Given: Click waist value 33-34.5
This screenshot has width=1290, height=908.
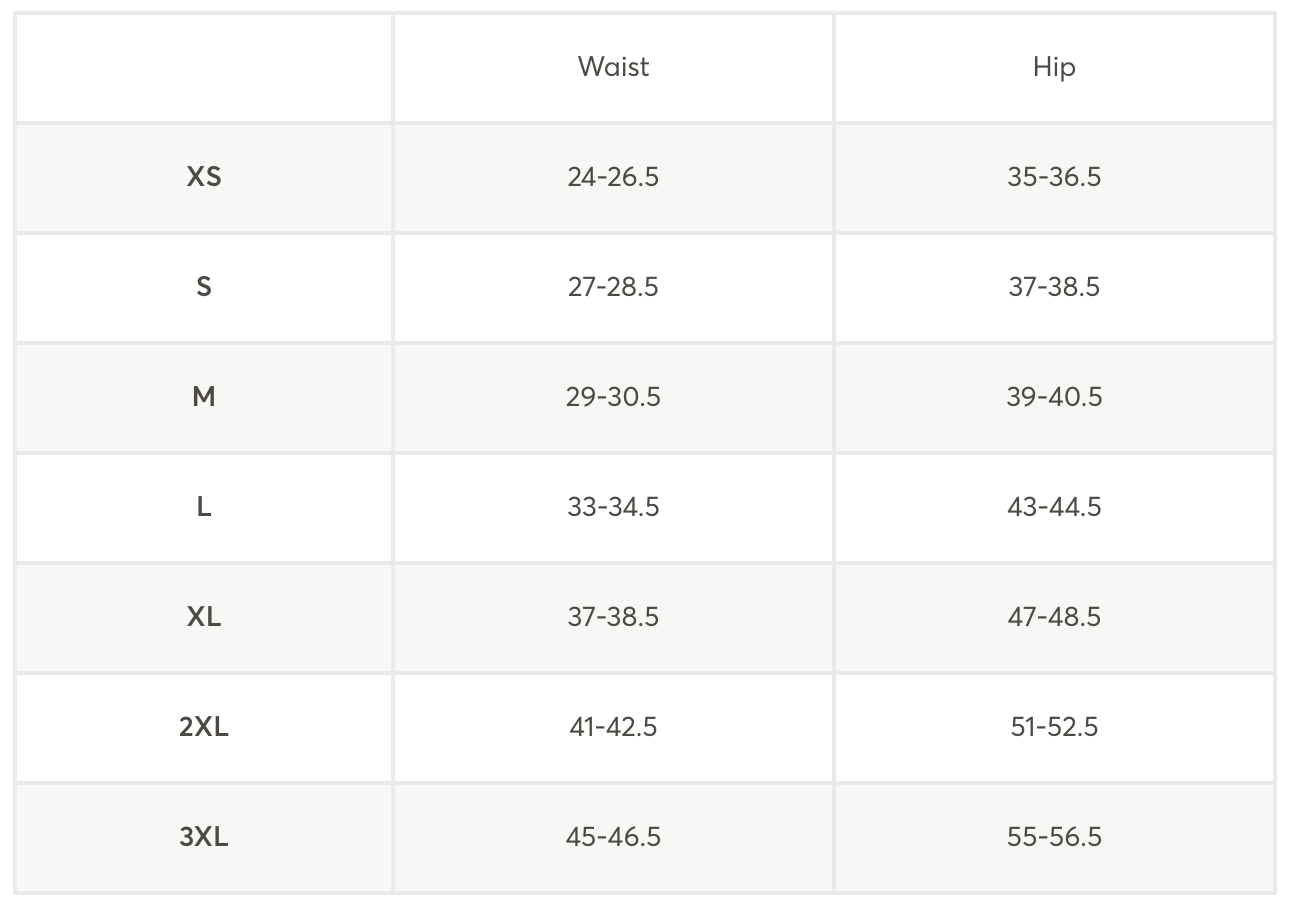Looking at the screenshot, I should point(613,507).
